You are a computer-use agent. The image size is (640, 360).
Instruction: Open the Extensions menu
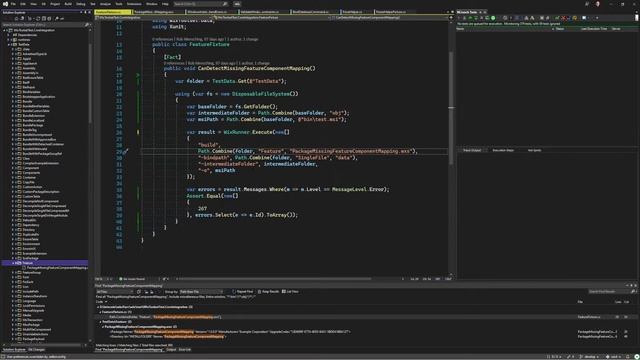pos(134,4)
